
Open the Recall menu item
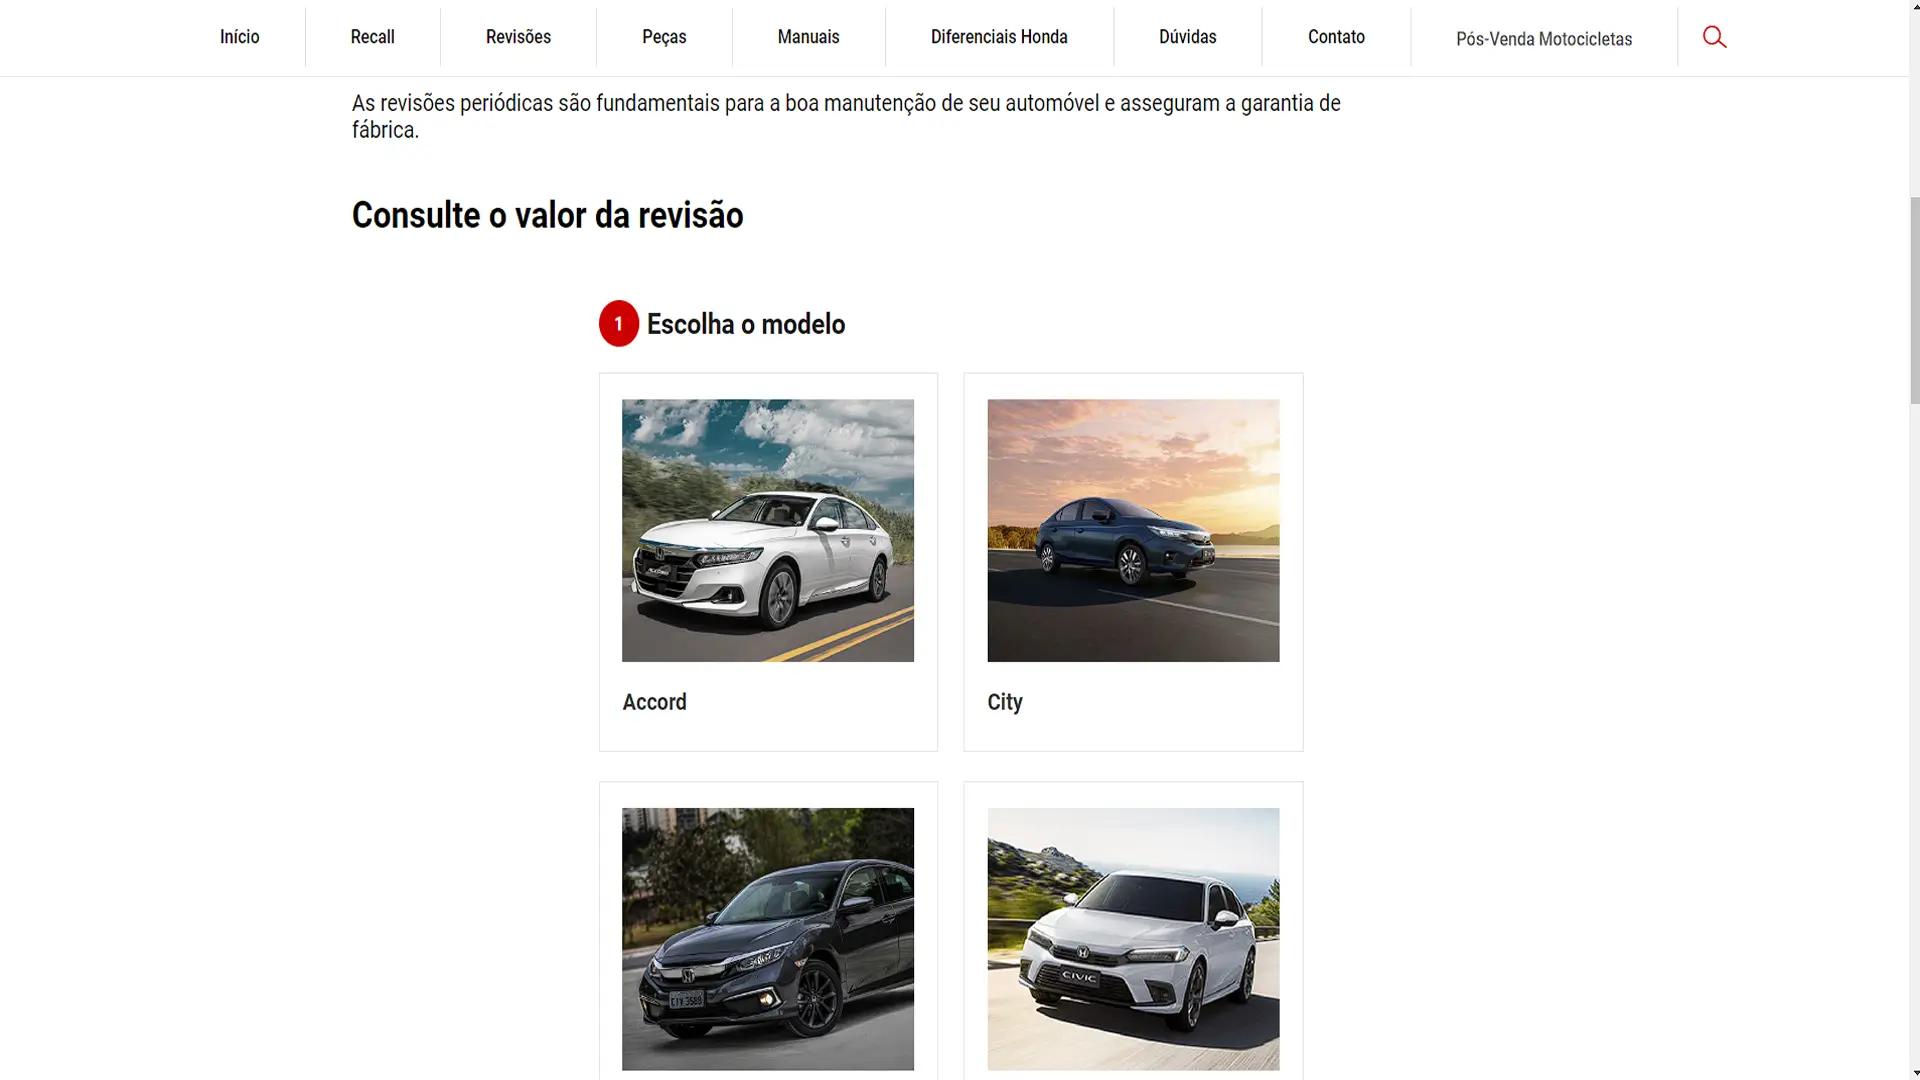tap(372, 37)
